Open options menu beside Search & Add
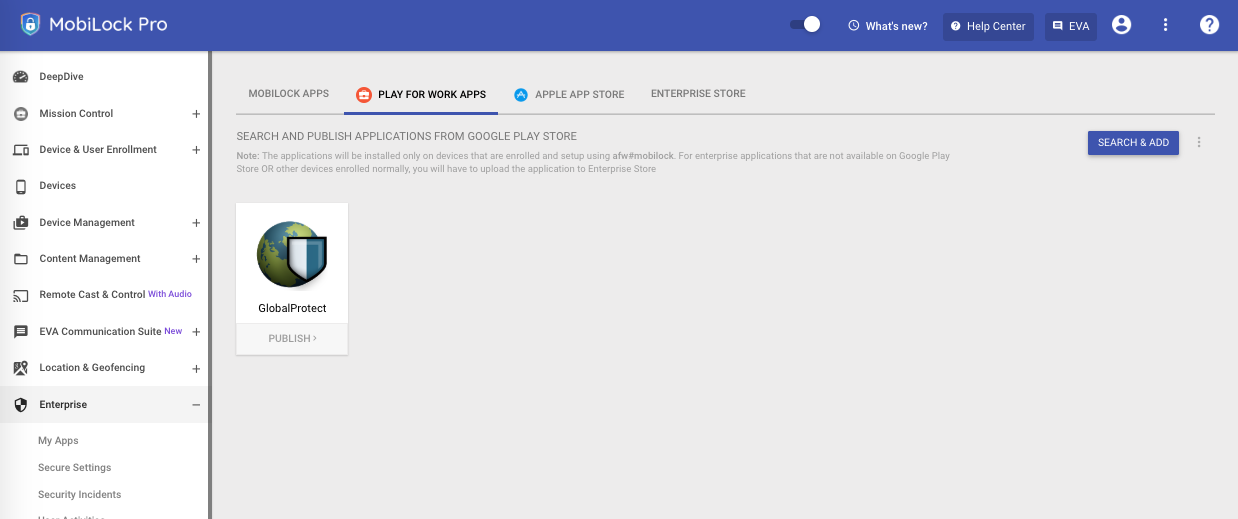Screen dimensions: 1238x519 (1199, 143)
